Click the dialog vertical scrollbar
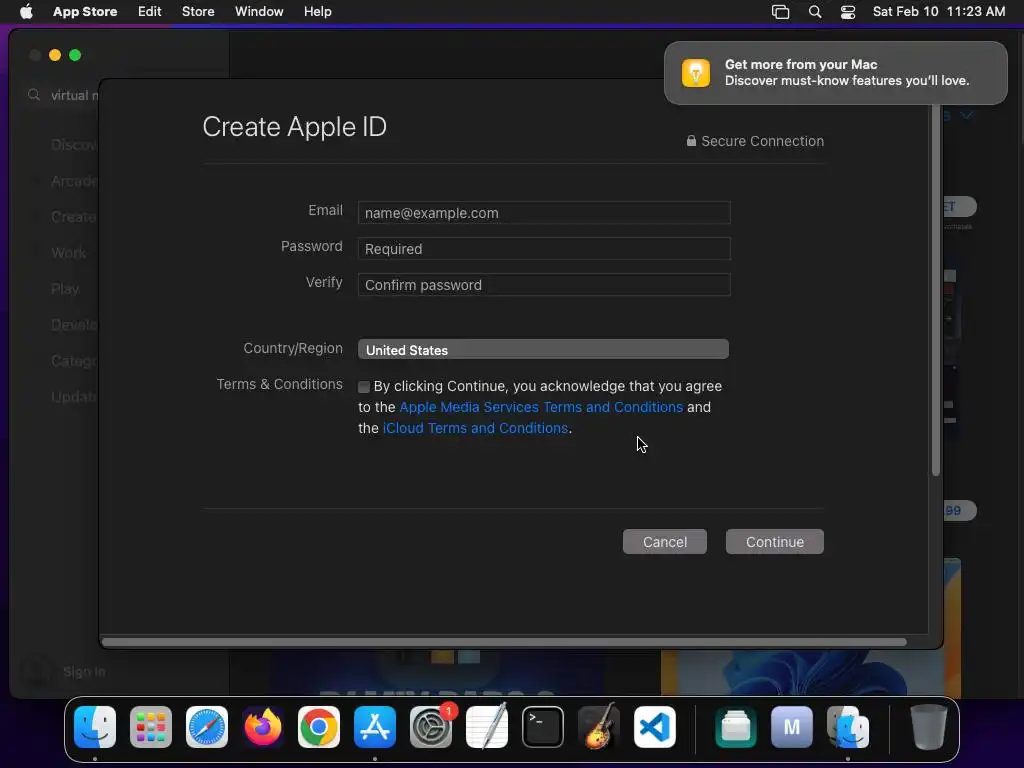Viewport: 1024px width, 768px height. (936, 287)
